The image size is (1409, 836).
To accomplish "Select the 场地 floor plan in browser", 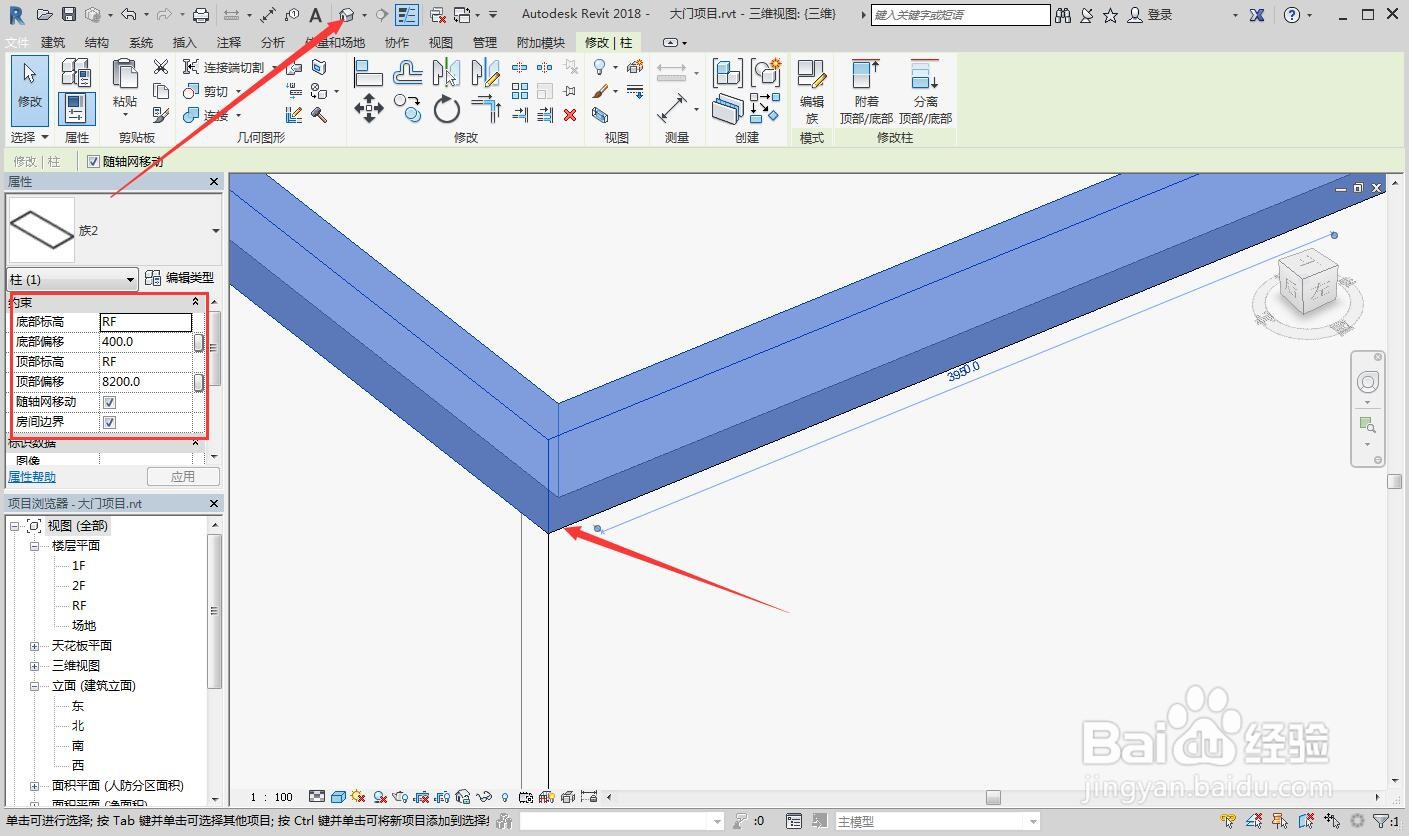I will (84, 626).
